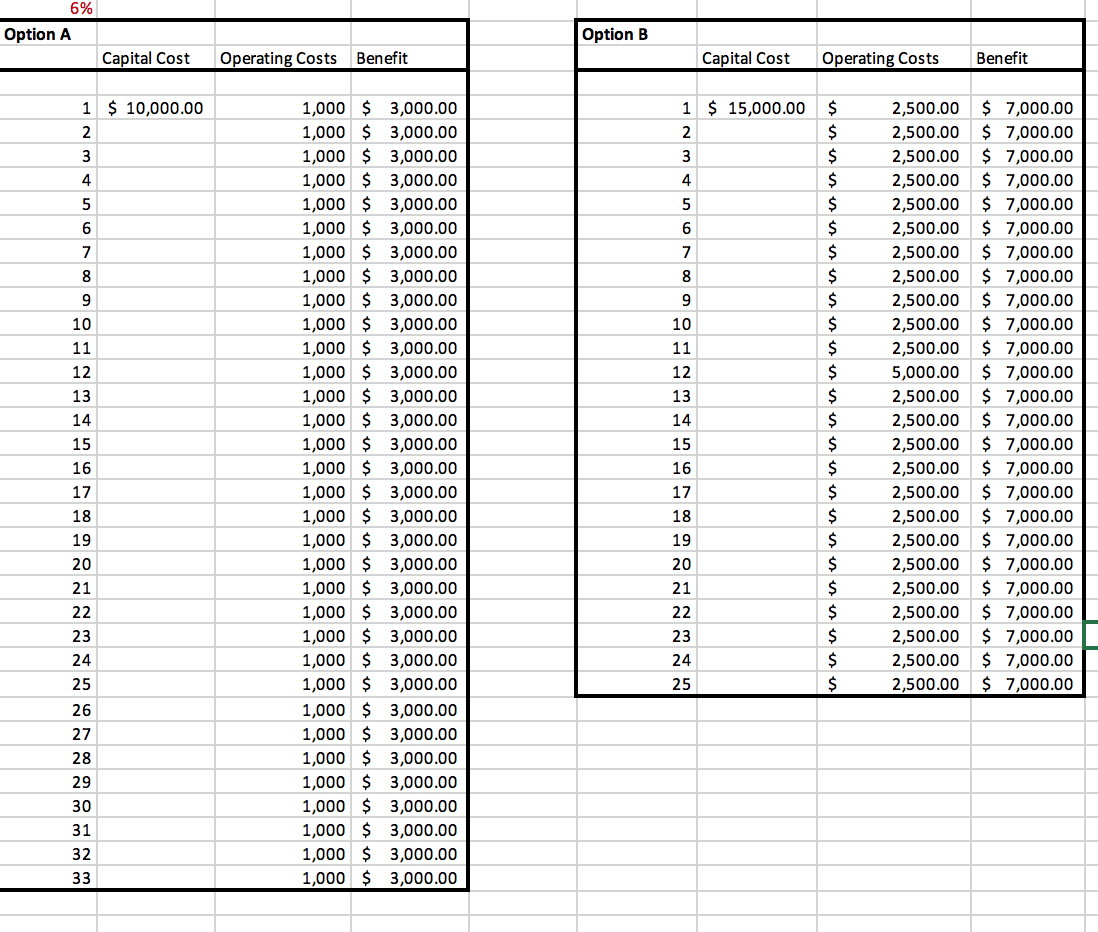Click the Option A header cell
The image size is (1098, 932).
[48, 34]
